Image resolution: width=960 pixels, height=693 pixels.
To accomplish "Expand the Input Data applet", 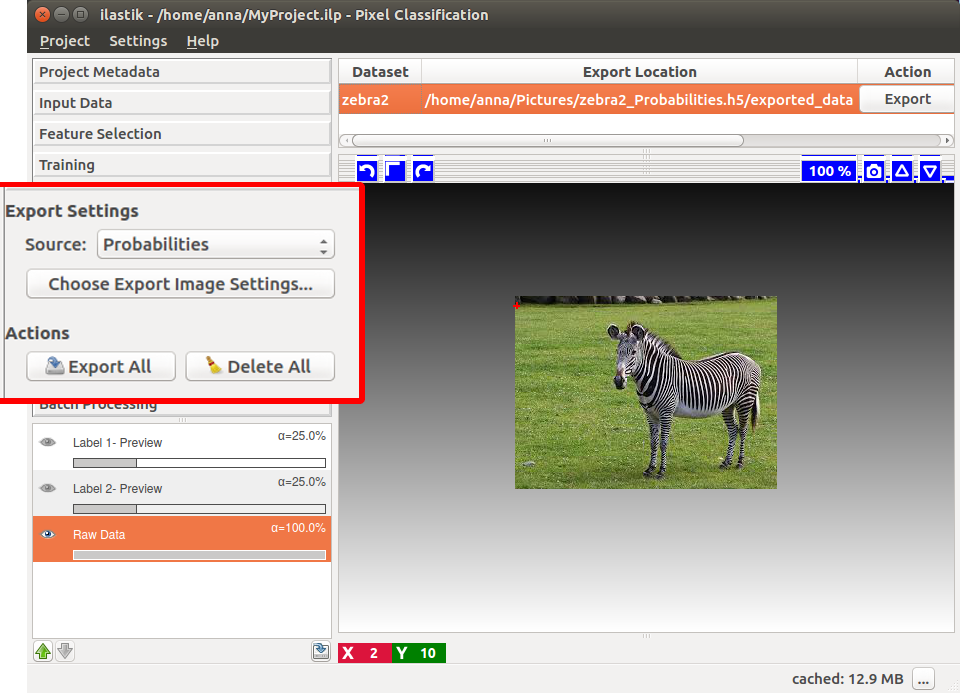I will tap(182, 103).
